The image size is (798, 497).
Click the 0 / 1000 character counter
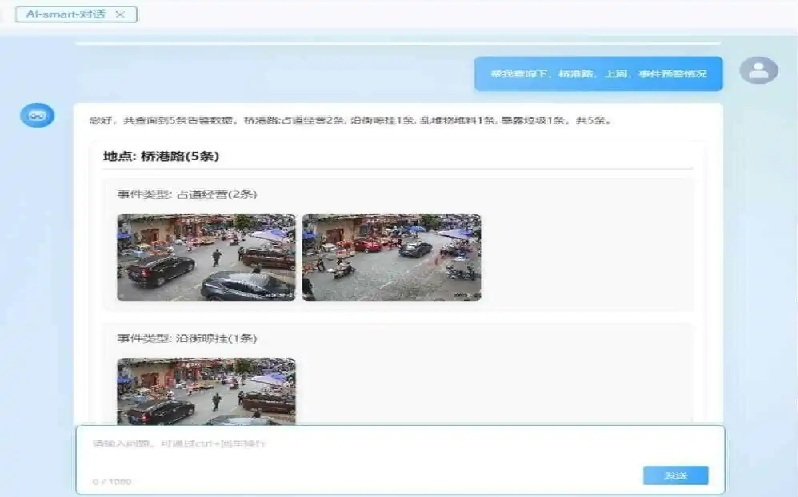[x=112, y=481]
